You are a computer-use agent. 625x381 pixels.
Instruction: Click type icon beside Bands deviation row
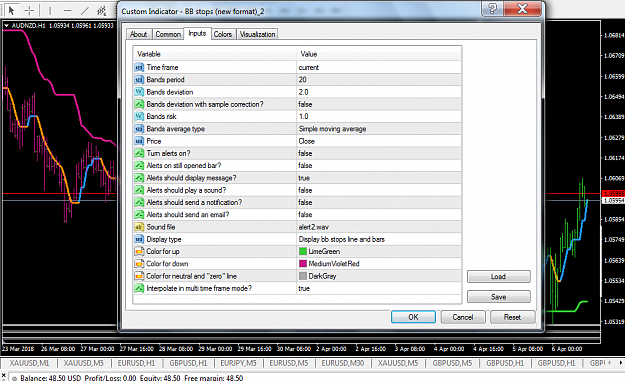click(139, 92)
